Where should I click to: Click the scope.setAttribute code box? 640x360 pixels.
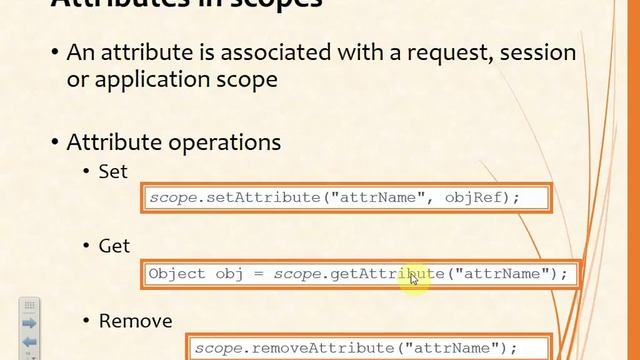click(x=346, y=198)
